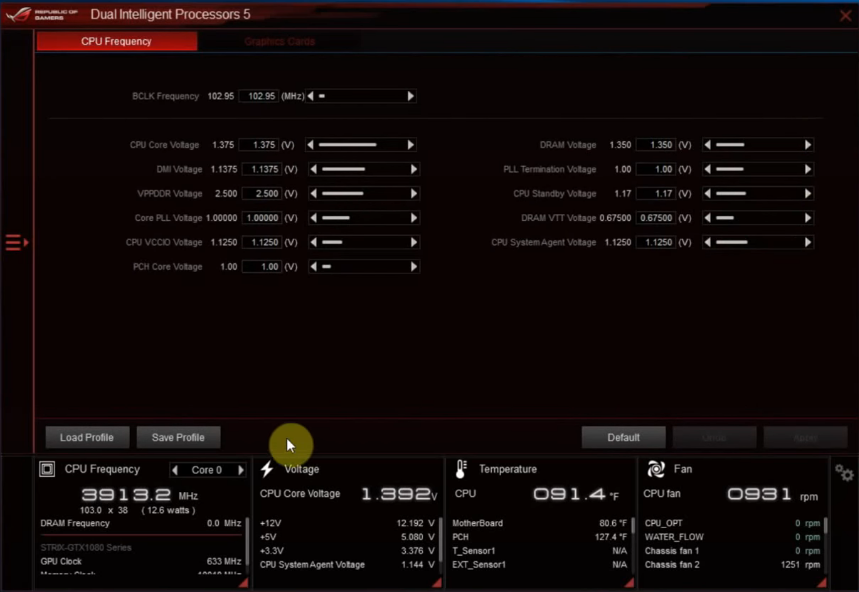
Task: Click the CPU System Agent Voltage slider
Action: pos(758,242)
